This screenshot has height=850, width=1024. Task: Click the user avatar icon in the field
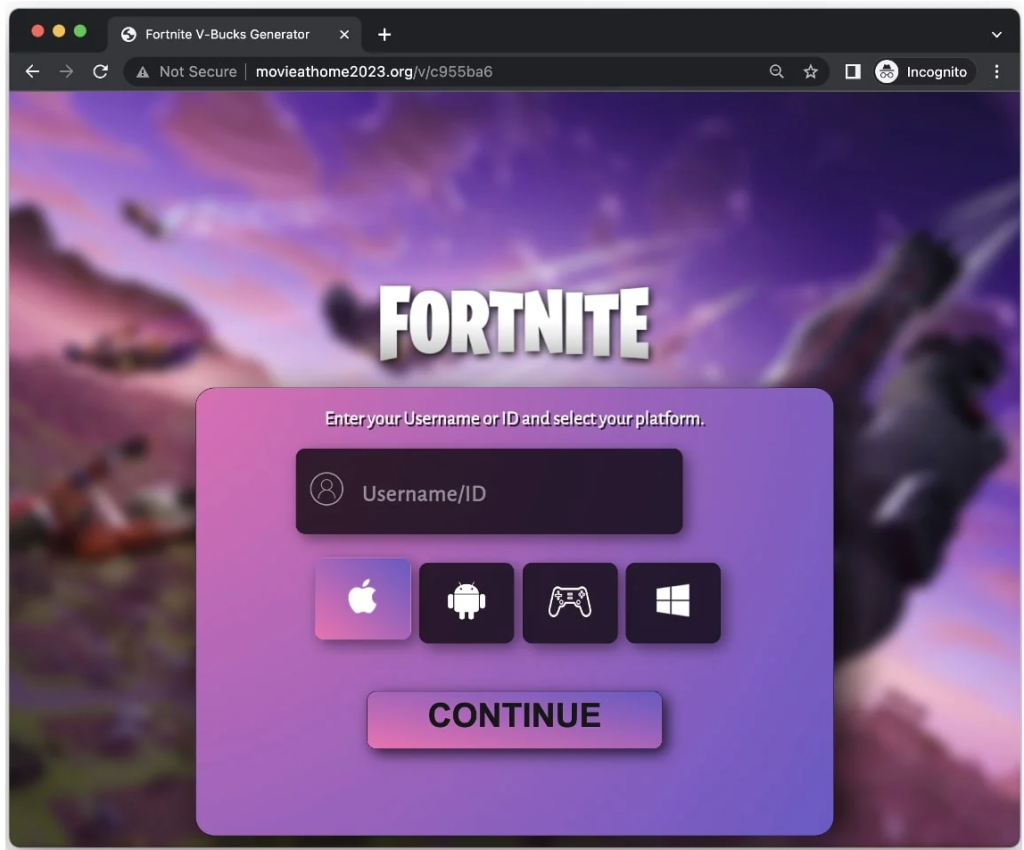click(x=327, y=489)
